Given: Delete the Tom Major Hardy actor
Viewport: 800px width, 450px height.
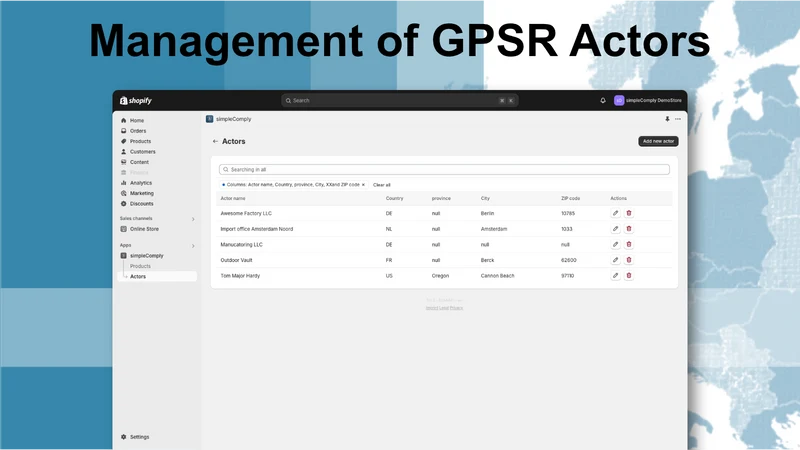Looking at the screenshot, I should (x=629, y=276).
